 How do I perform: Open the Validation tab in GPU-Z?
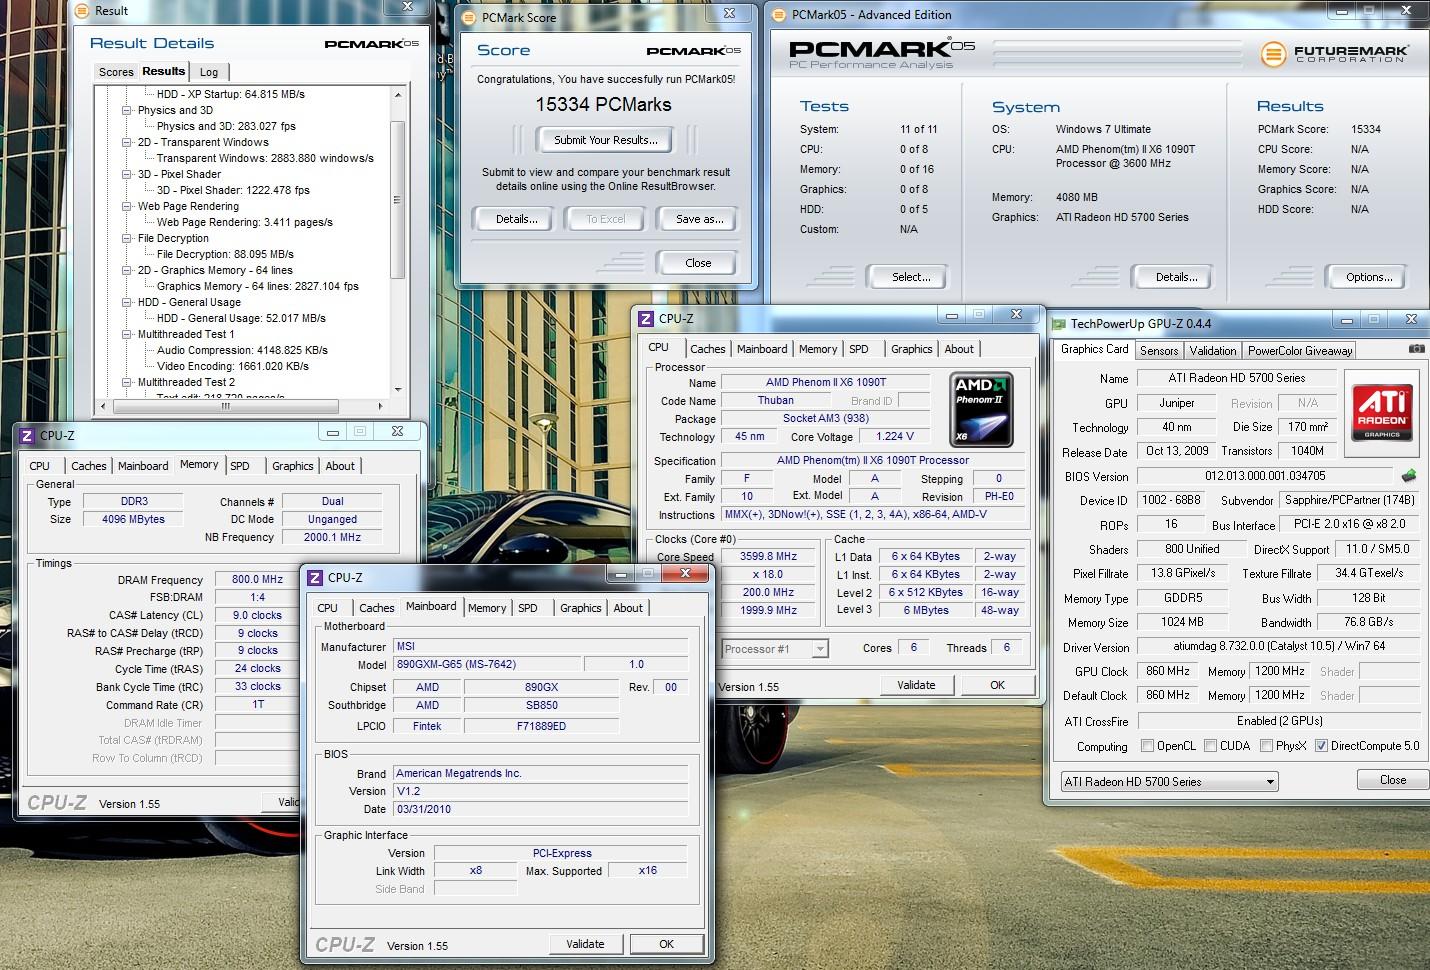(1213, 351)
